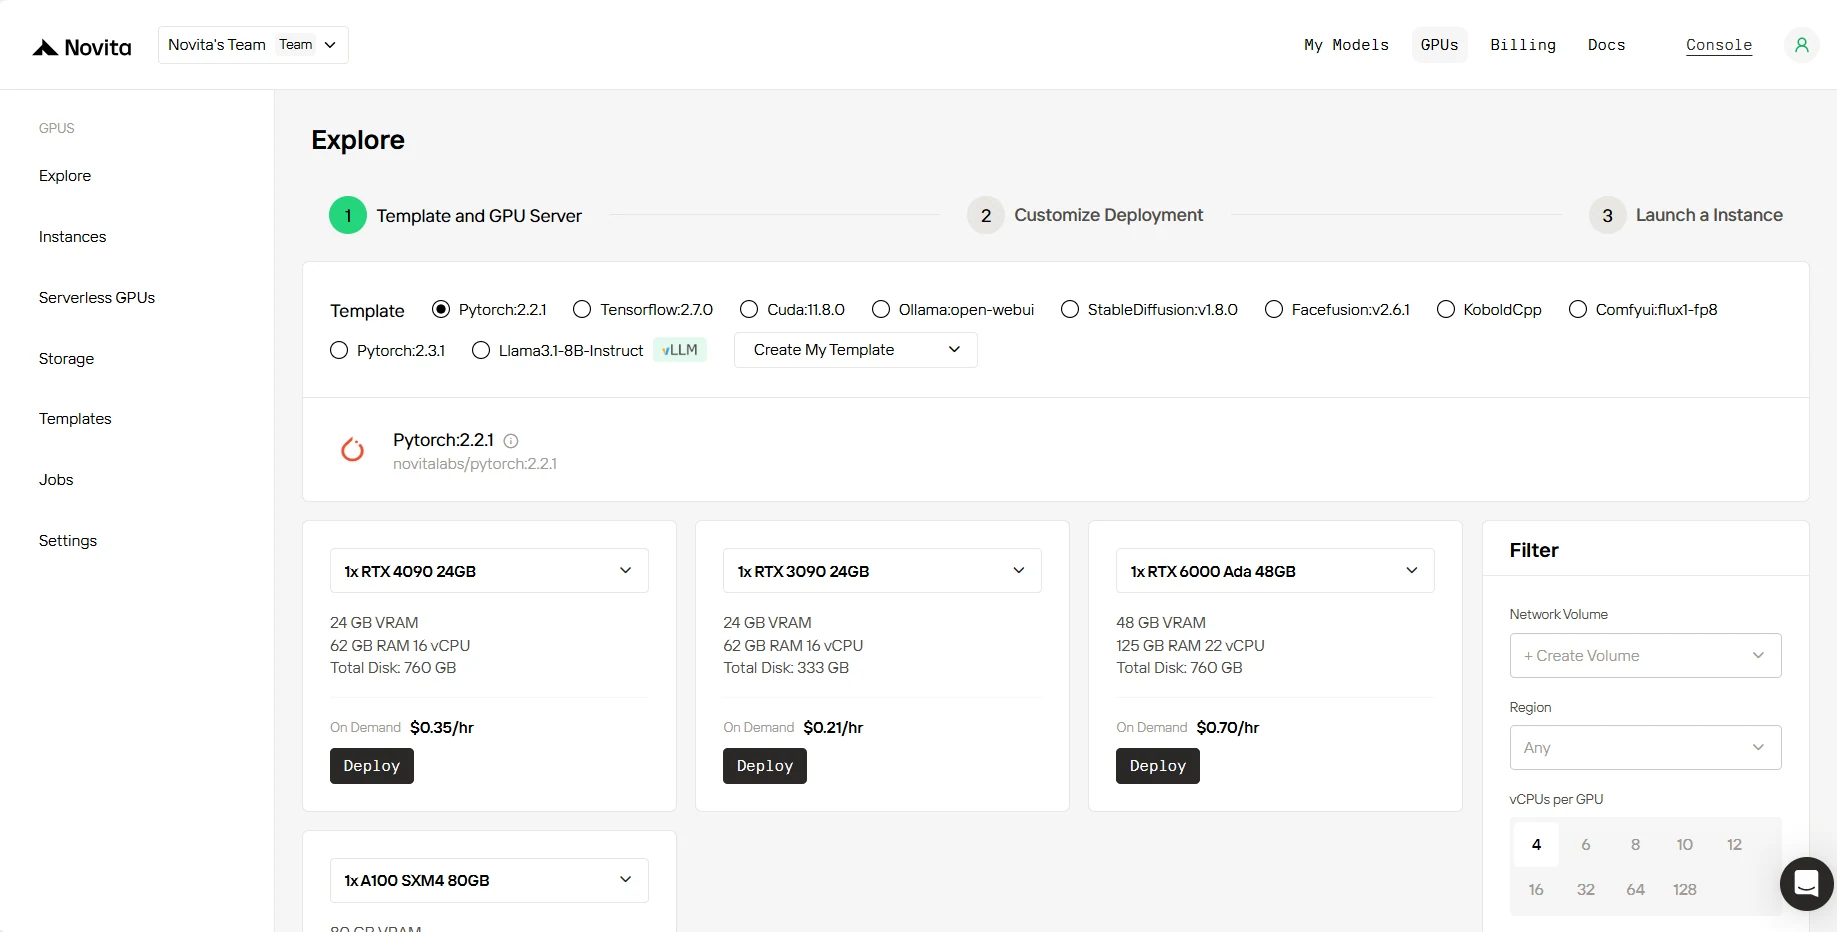Click the 125 GB RAM 22 vCPU text
Viewport: 1837px width, 932px height.
pyautogui.click(x=1190, y=646)
